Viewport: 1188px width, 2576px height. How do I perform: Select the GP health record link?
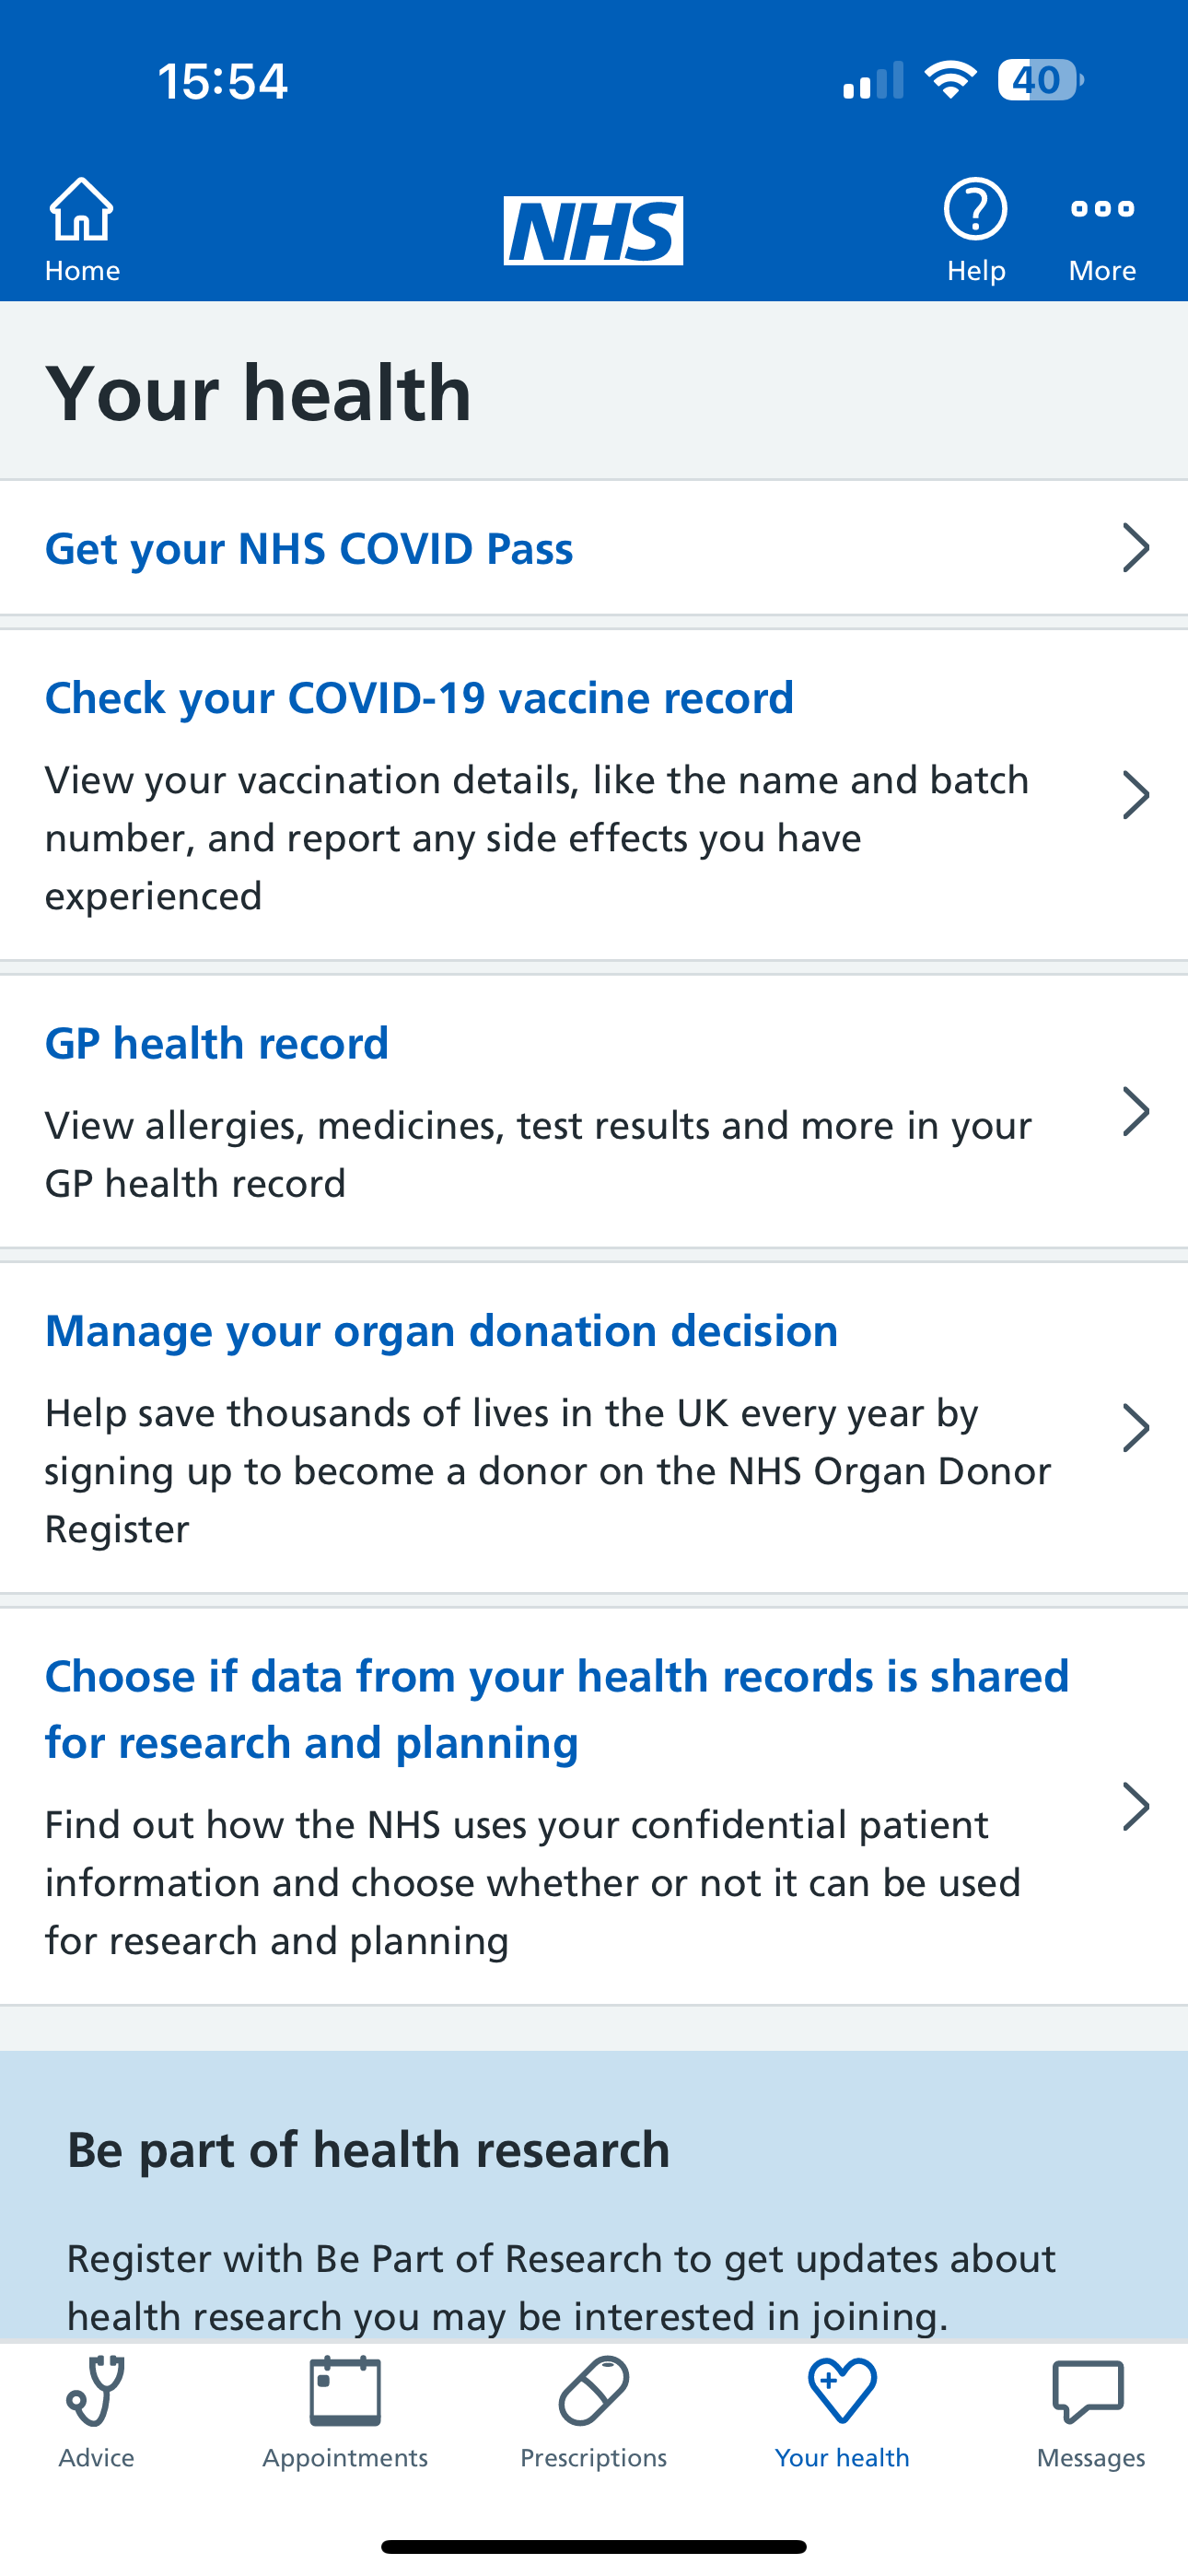pyautogui.click(x=217, y=1044)
